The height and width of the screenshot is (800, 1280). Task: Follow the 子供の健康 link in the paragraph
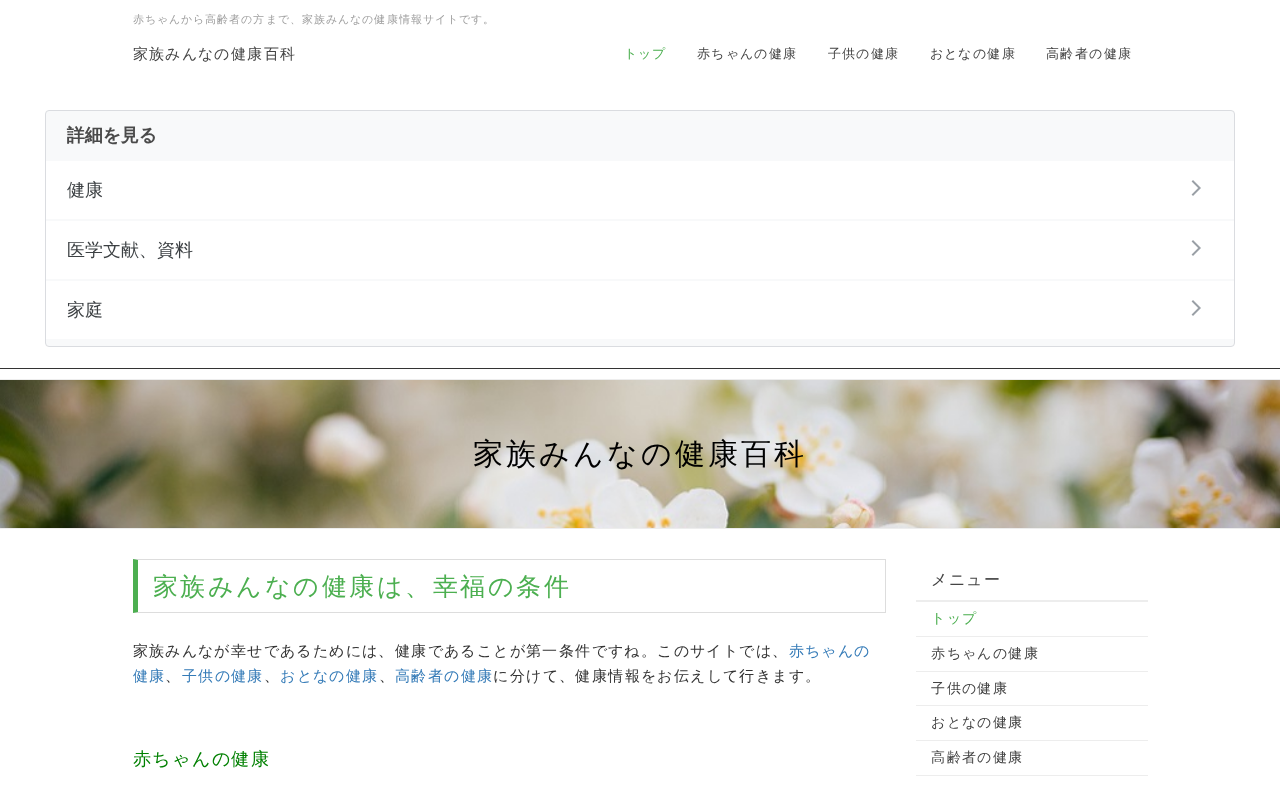pos(222,676)
